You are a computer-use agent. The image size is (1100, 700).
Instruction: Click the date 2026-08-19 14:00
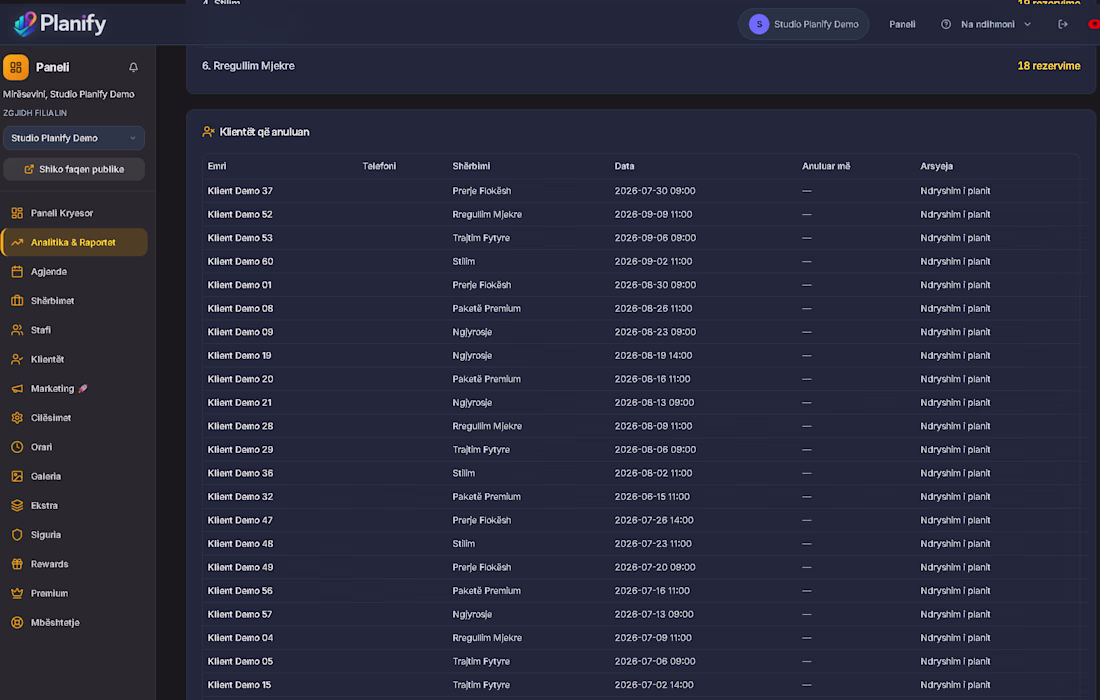click(x=653, y=356)
